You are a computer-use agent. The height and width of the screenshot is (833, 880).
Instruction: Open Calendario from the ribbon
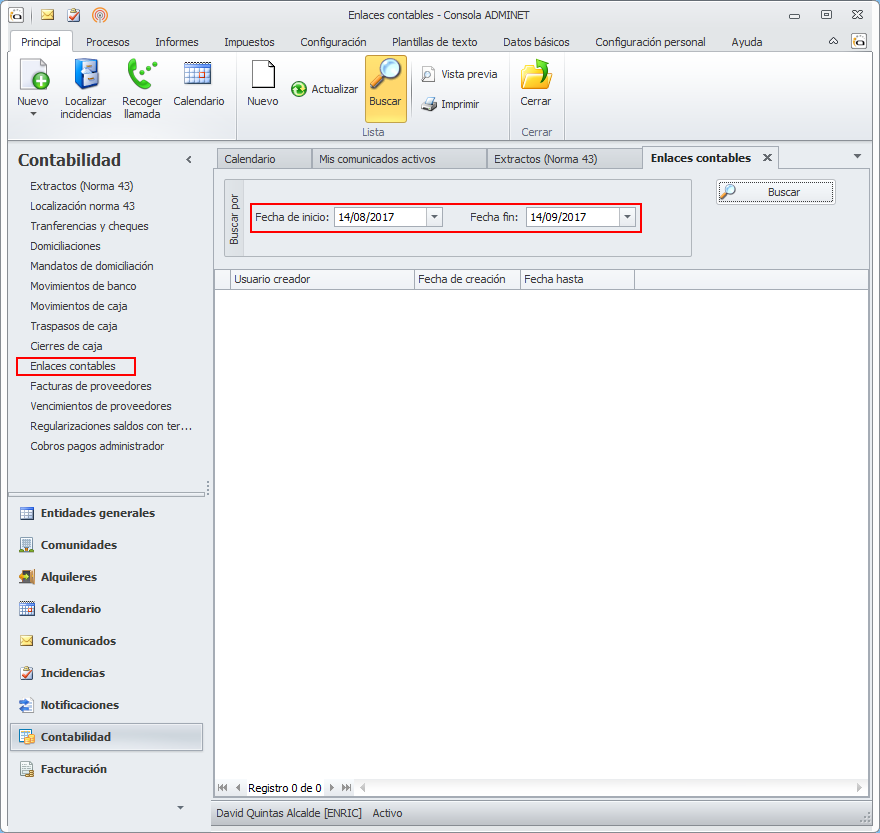(199, 84)
